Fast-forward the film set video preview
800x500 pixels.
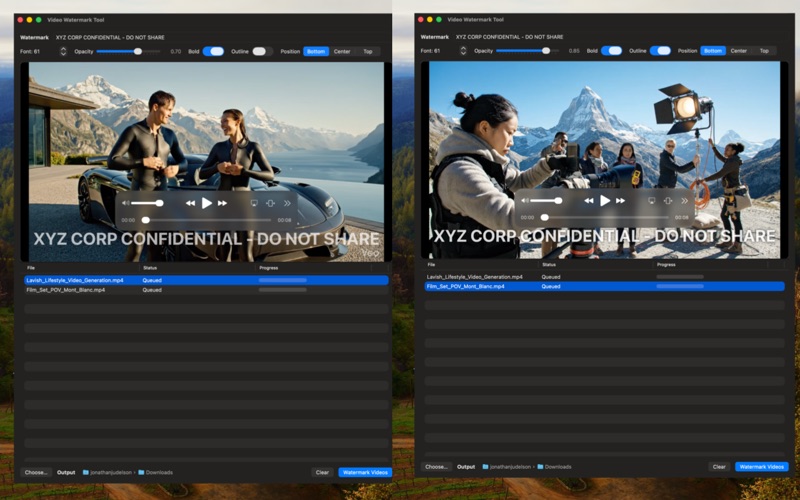621,201
